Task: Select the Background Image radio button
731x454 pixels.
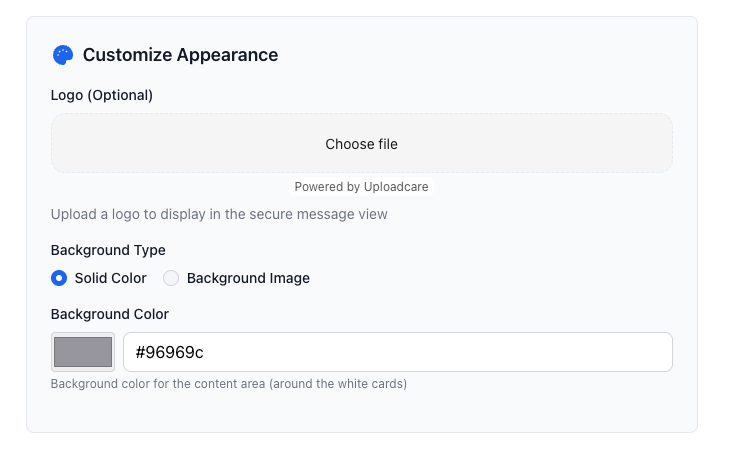Action: [171, 278]
